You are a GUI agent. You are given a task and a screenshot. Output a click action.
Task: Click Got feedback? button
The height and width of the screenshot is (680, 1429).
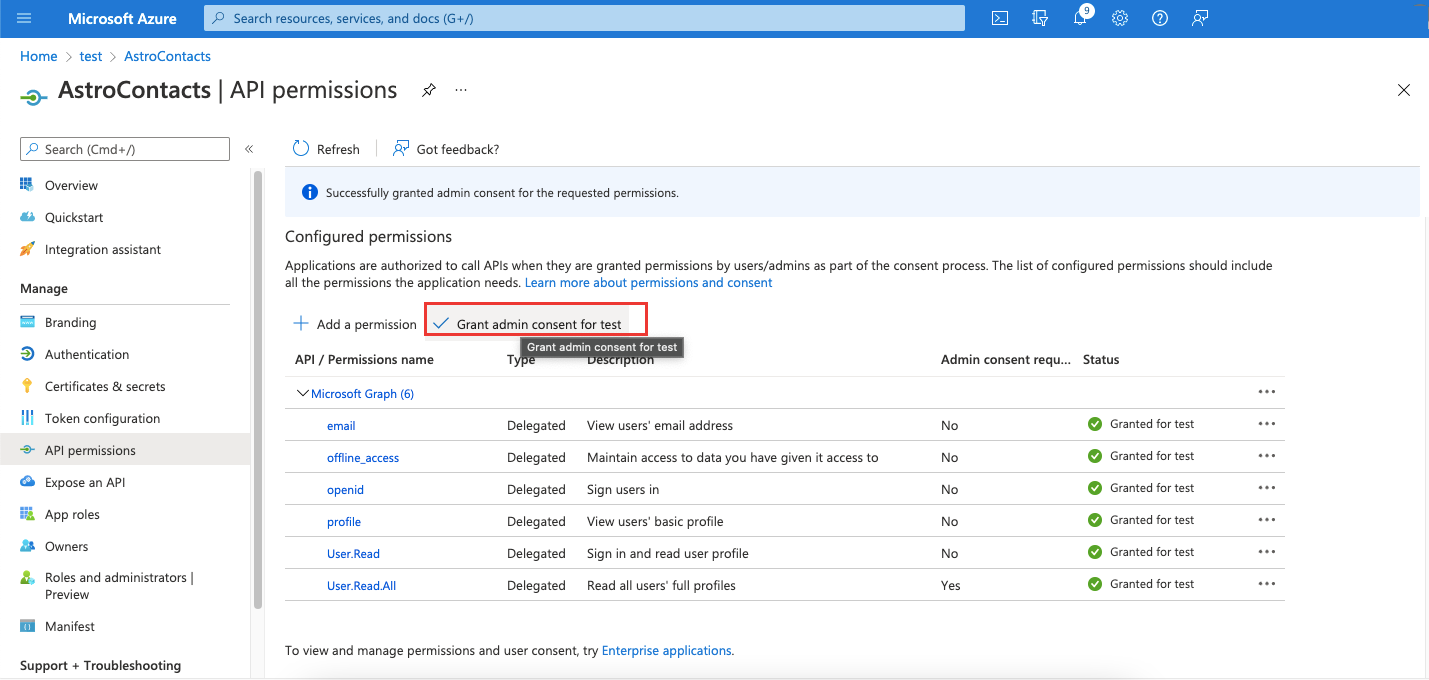(446, 149)
